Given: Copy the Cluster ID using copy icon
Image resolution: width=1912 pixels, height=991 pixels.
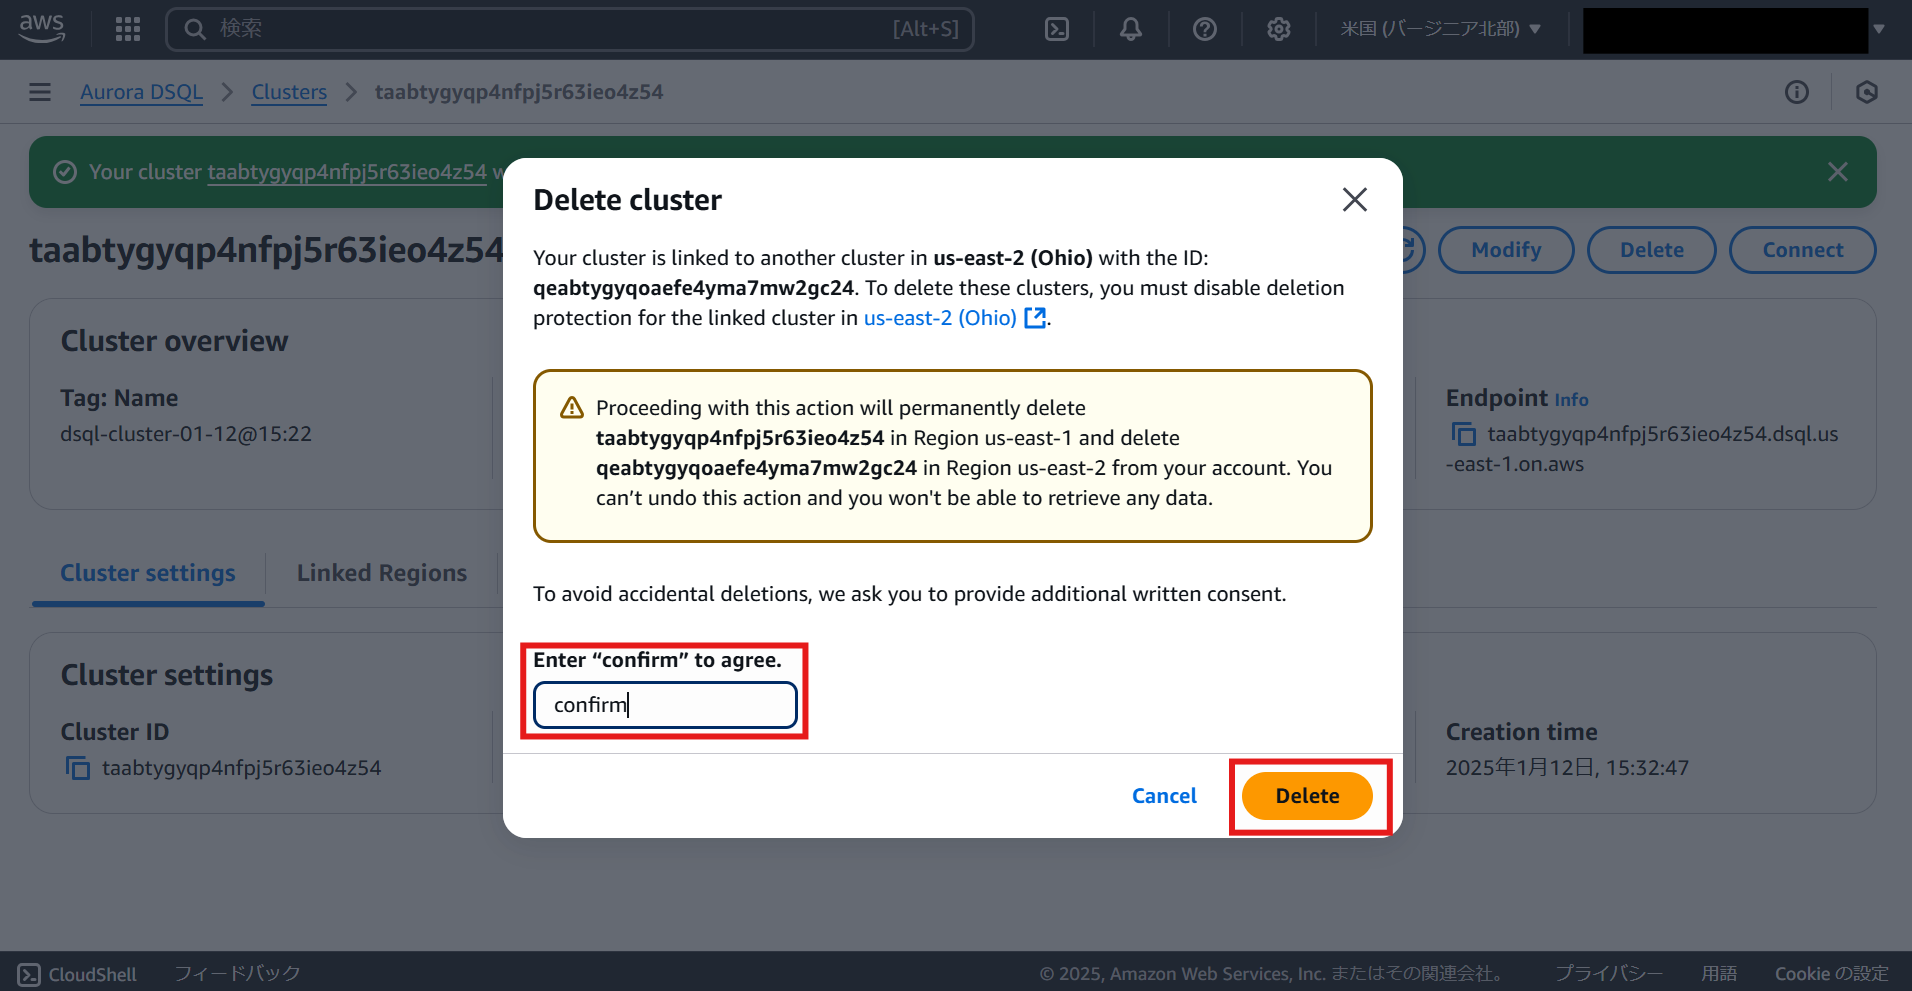Looking at the screenshot, I should (x=77, y=768).
